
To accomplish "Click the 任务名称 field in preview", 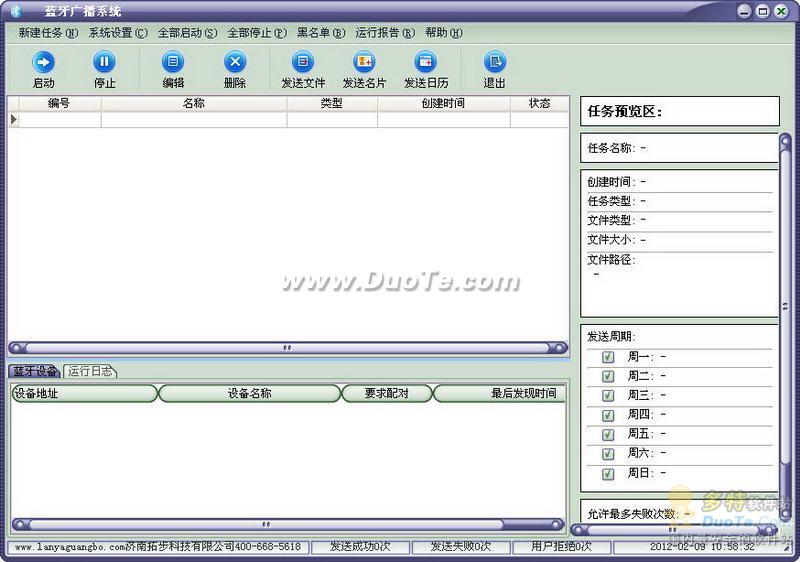I will pos(679,148).
